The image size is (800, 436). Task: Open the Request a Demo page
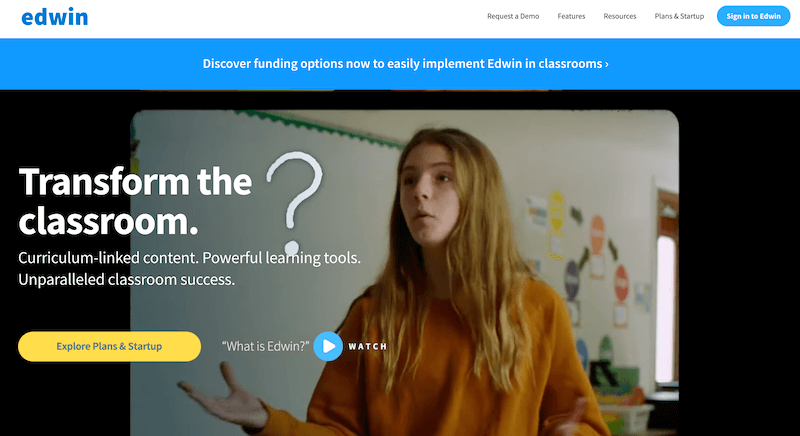513,16
